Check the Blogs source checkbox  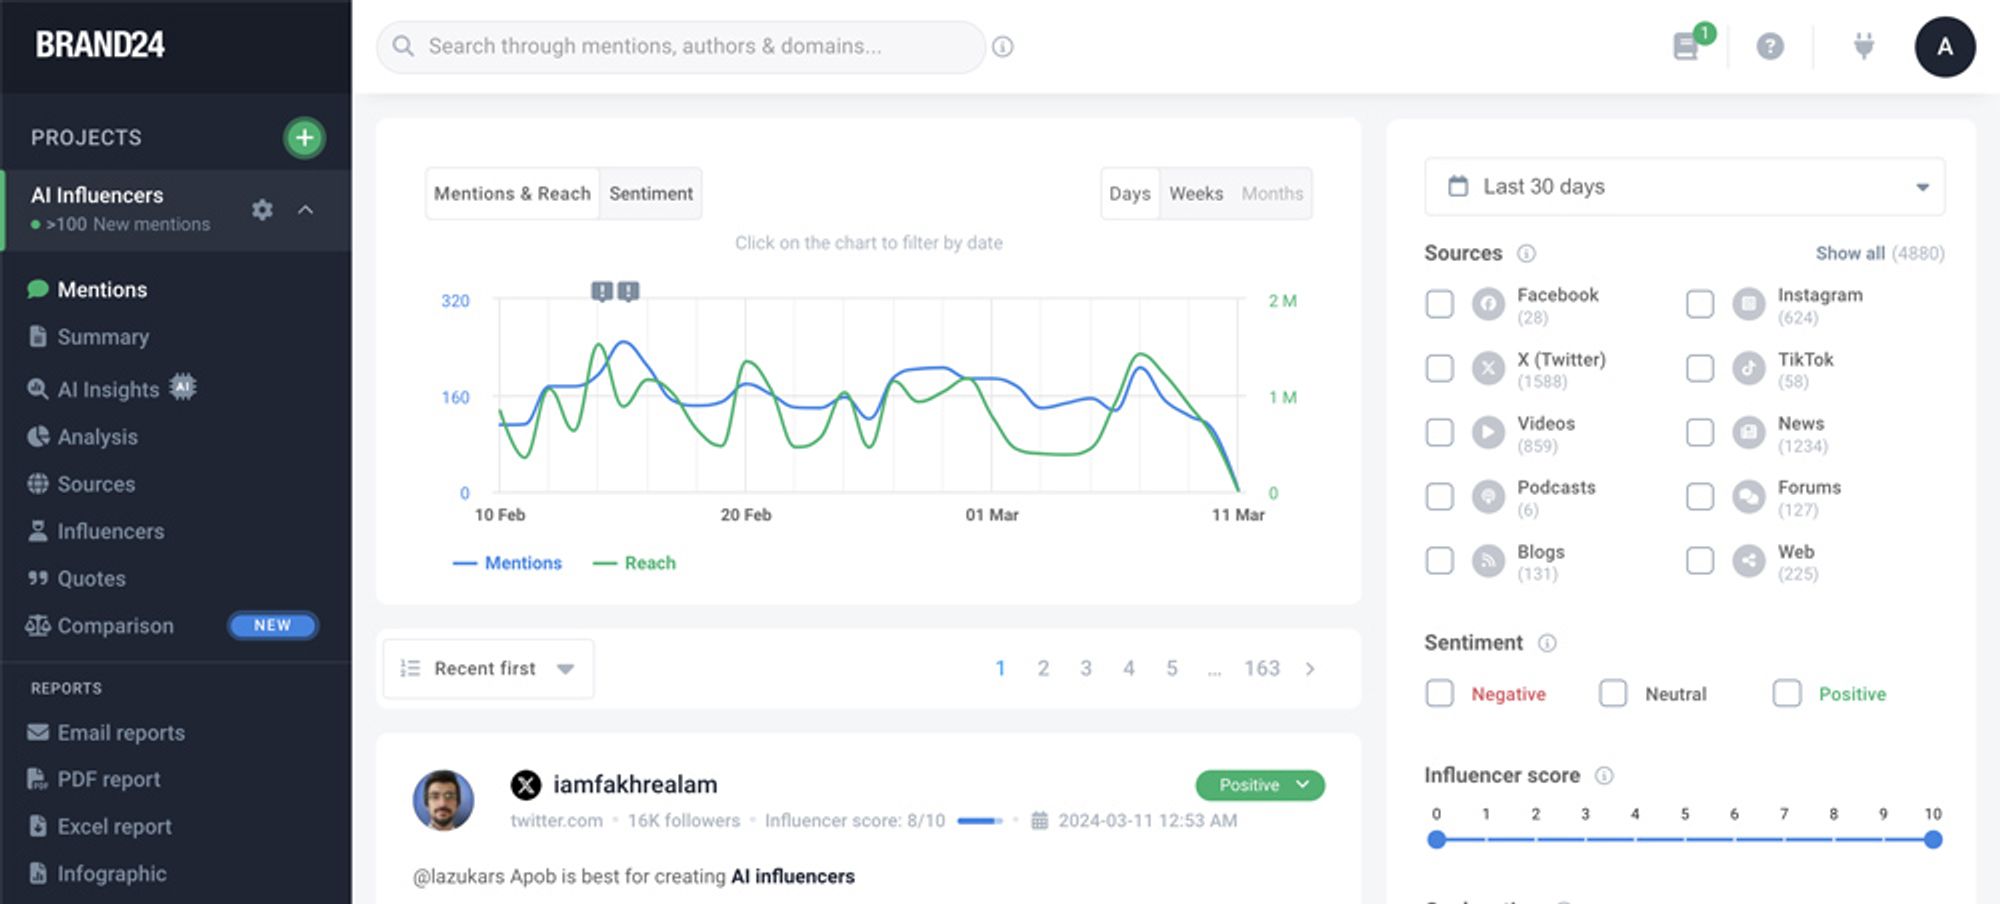tap(1440, 560)
